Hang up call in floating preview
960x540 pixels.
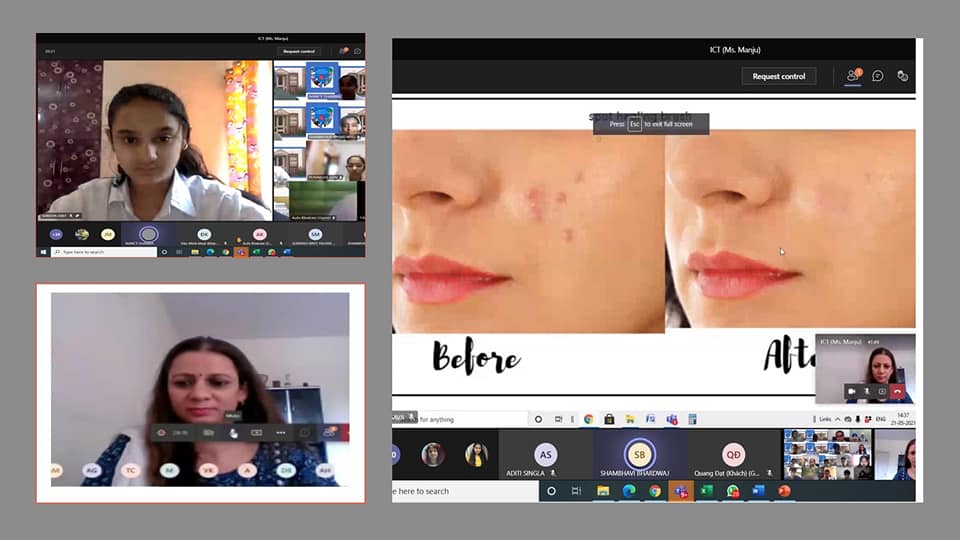(x=898, y=391)
